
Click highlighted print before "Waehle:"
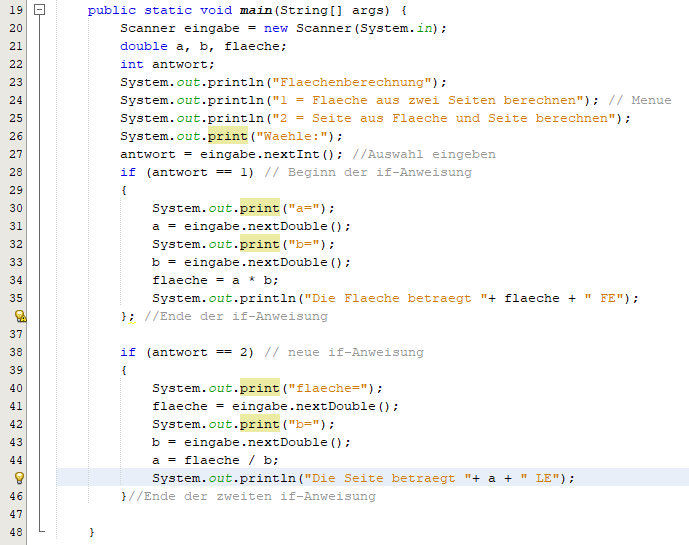228,136
